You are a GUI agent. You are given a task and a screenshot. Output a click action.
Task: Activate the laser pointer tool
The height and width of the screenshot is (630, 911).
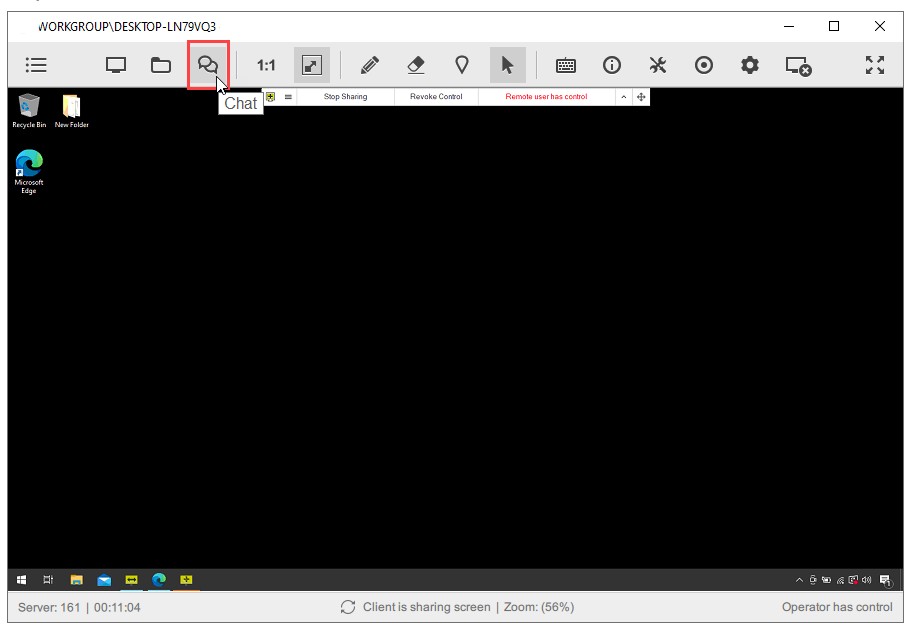tap(462, 65)
